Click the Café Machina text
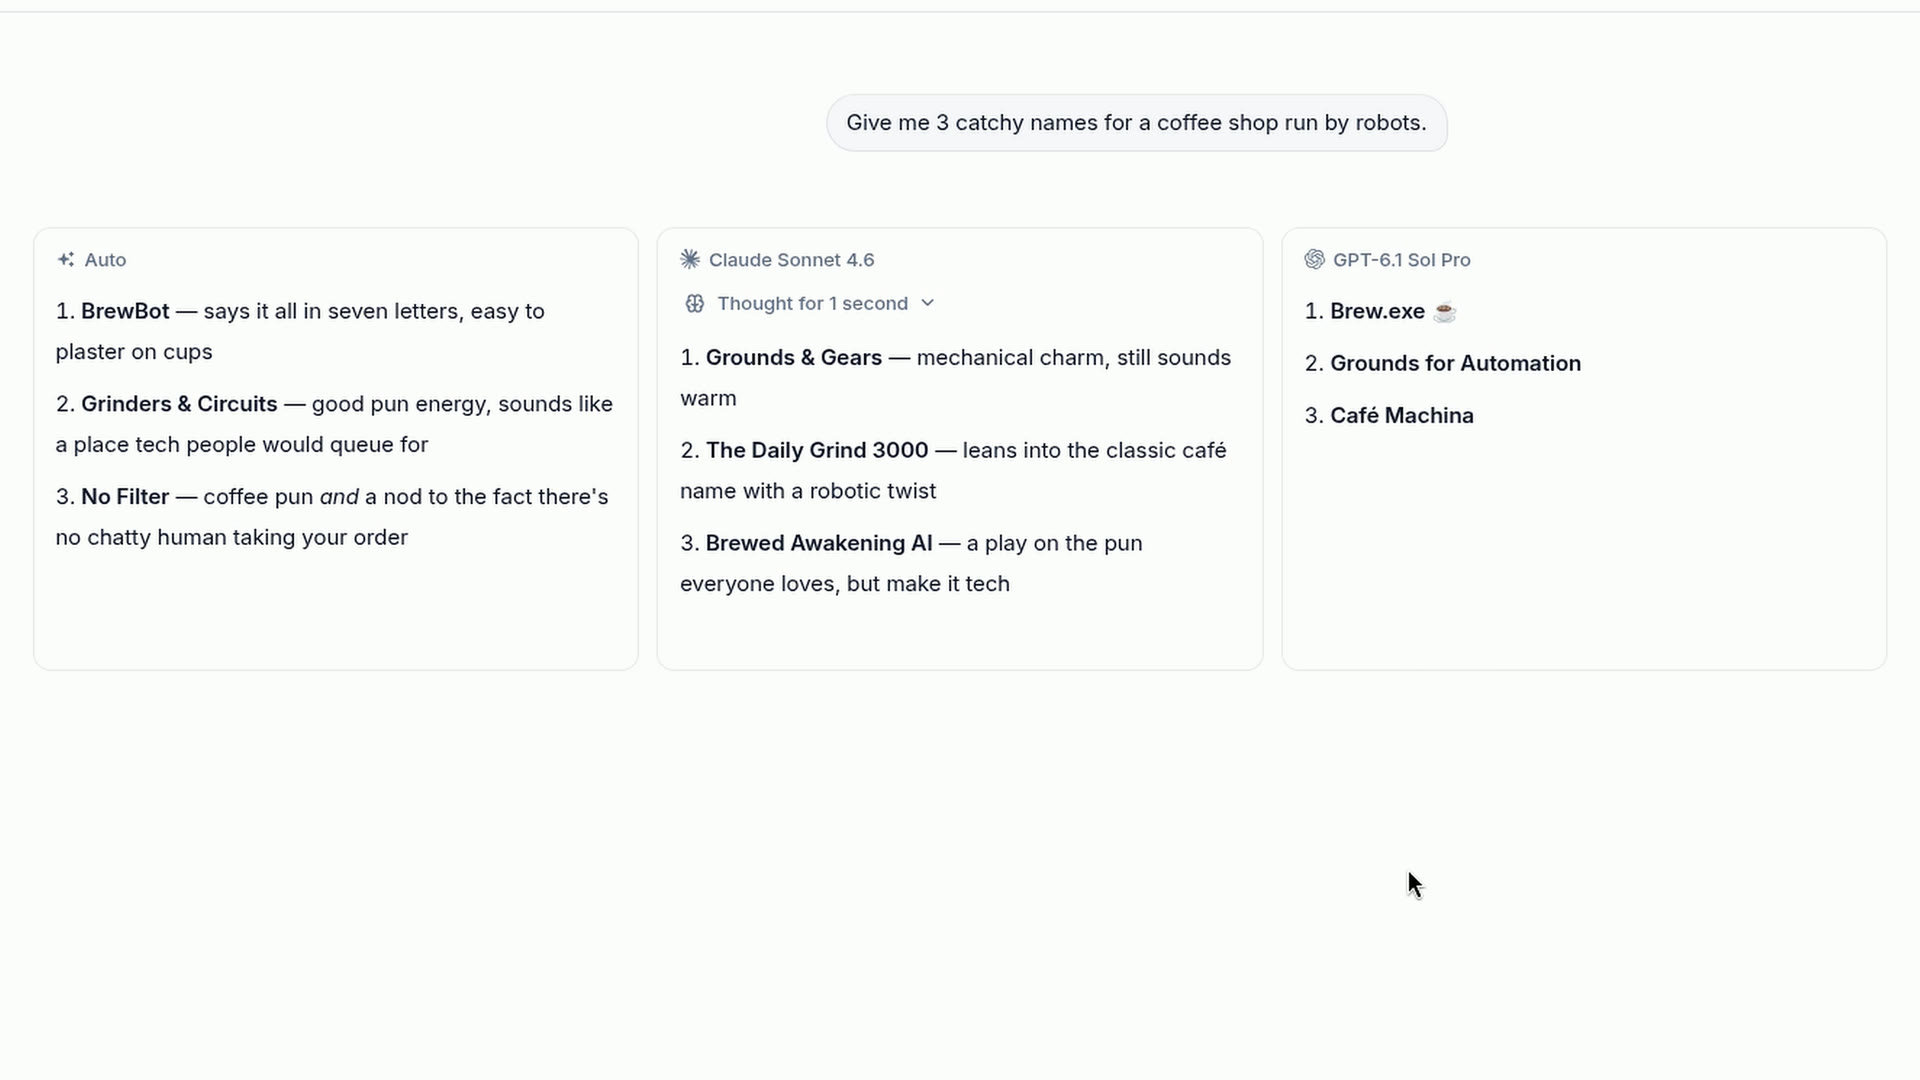The width and height of the screenshot is (1920, 1080). (1401, 416)
